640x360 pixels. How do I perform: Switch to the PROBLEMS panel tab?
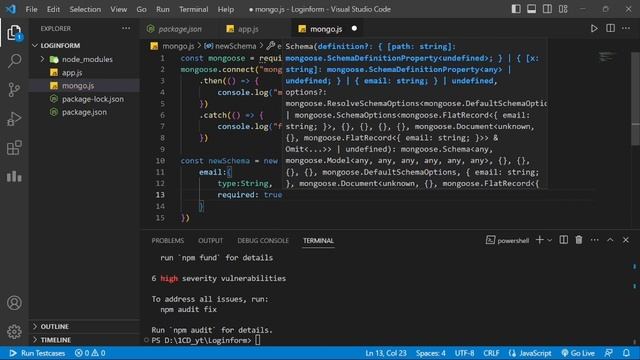[168, 240]
